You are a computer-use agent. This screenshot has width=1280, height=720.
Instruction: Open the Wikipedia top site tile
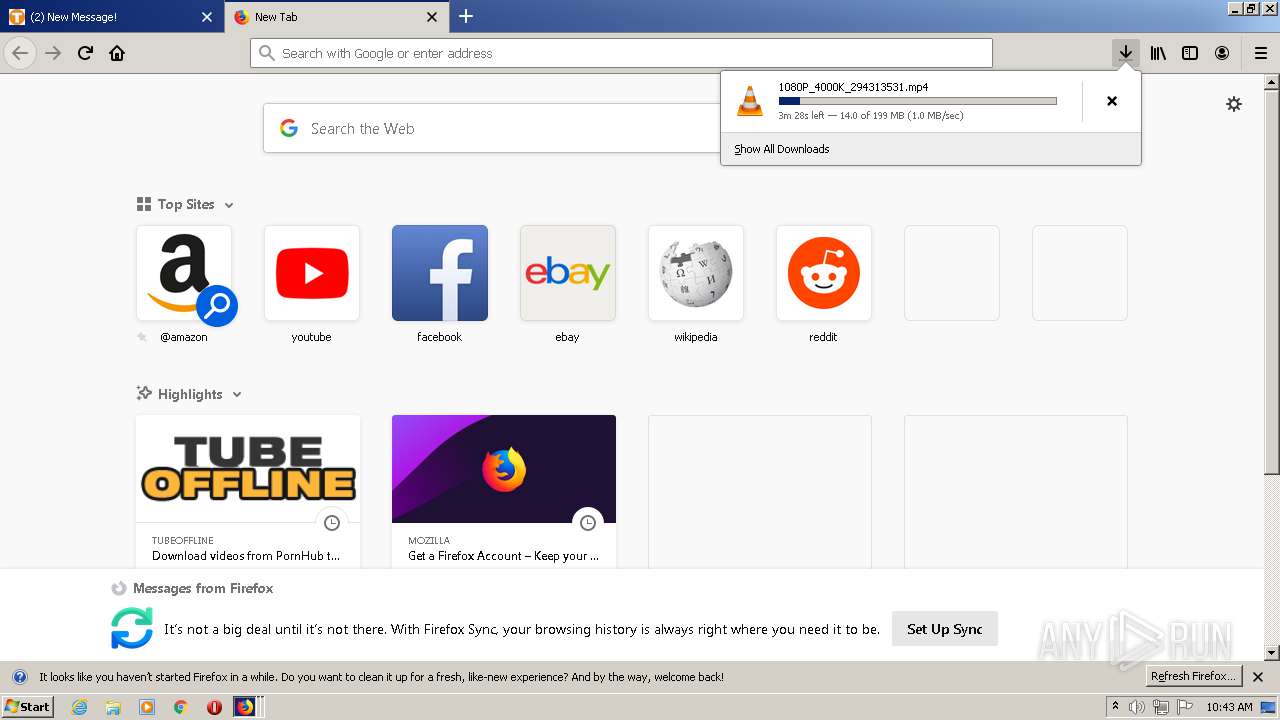pos(696,273)
